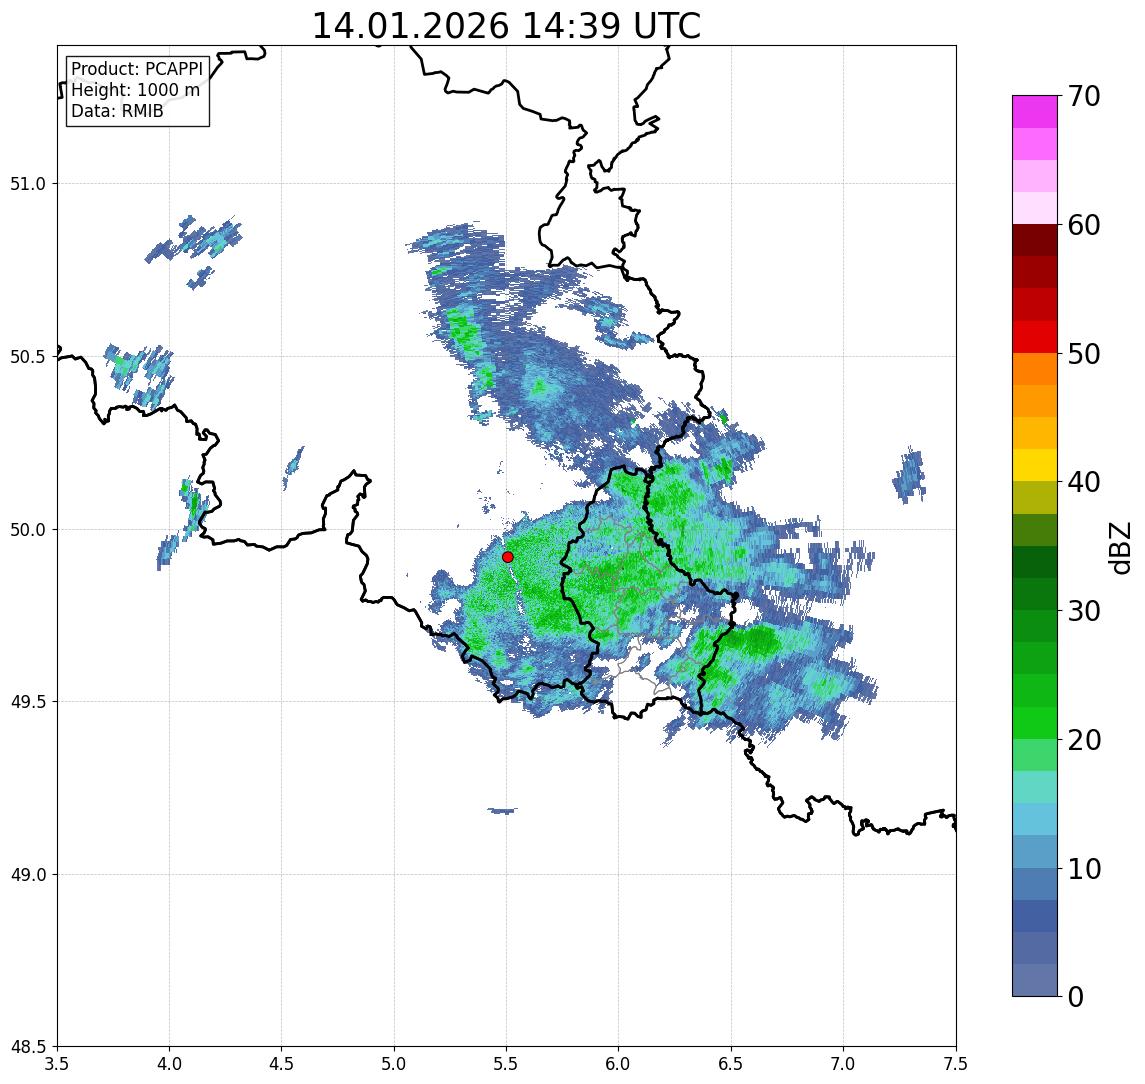Click the longitude label 4.0
Image resolution: width=1145 pixels, height=1084 pixels.
[169, 1064]
